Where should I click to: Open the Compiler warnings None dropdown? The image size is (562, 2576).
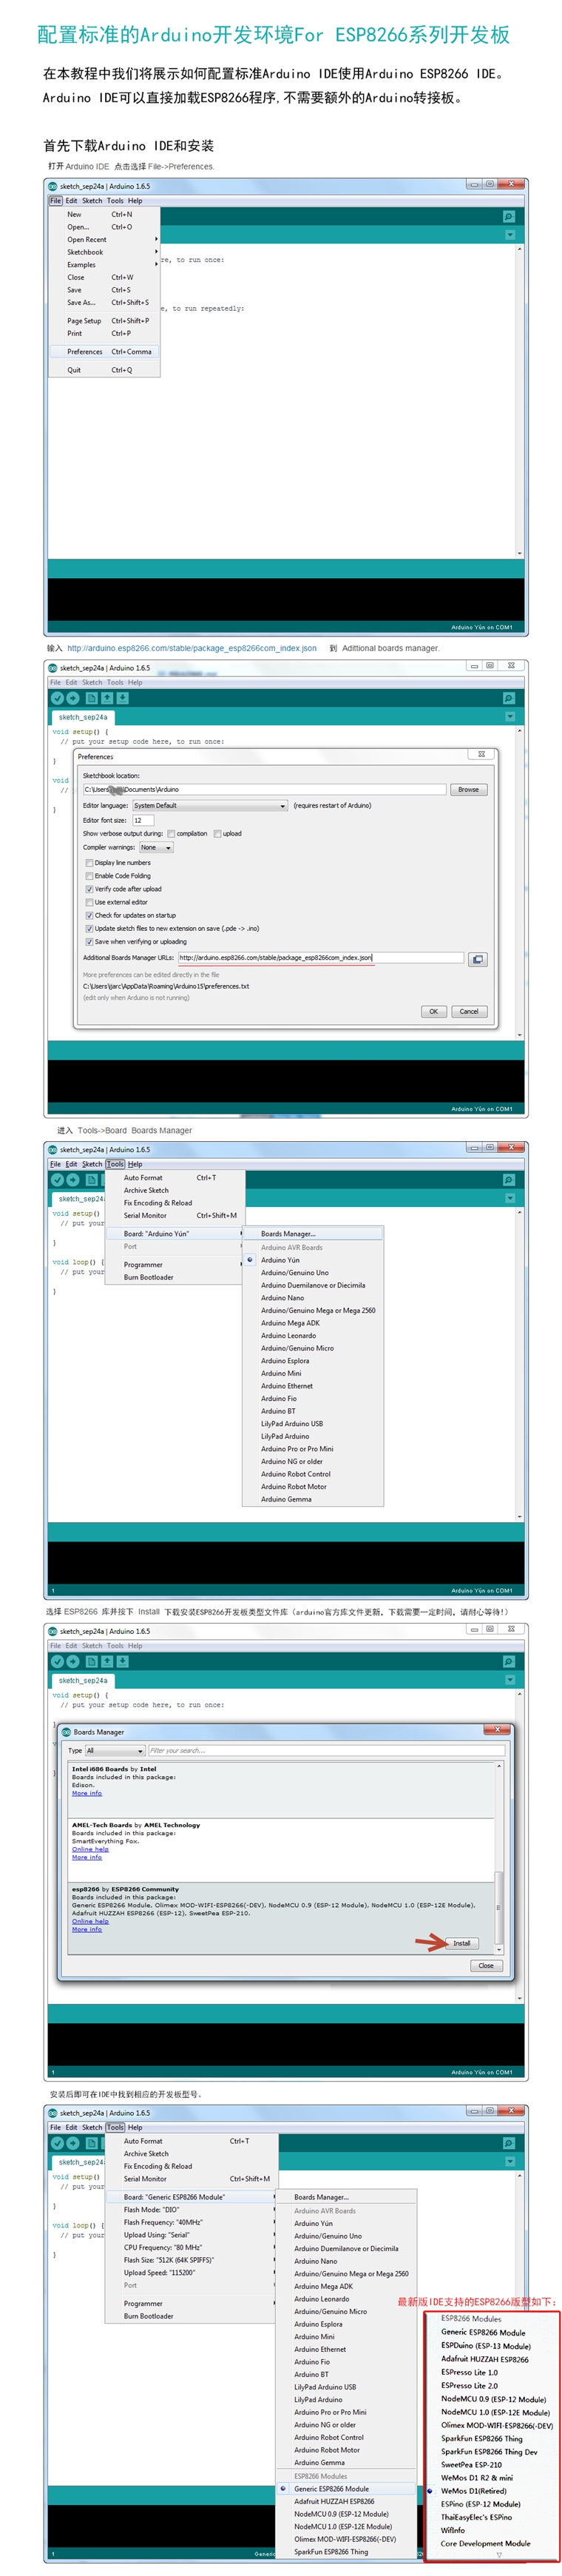(x=155, y=847)
